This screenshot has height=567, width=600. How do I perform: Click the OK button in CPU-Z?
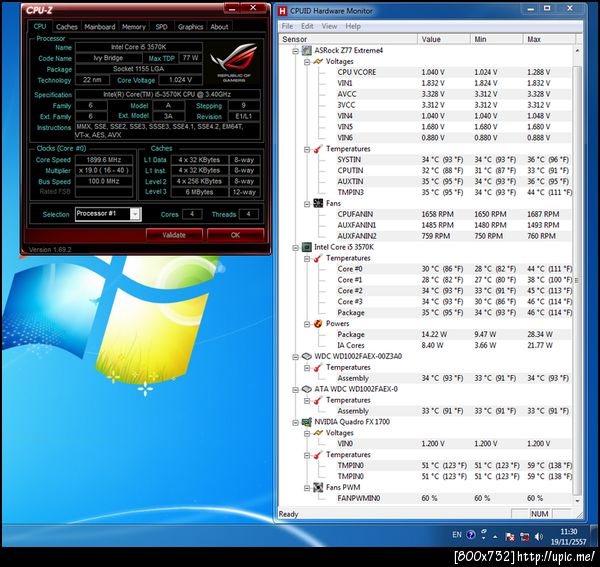pos(235,235)
